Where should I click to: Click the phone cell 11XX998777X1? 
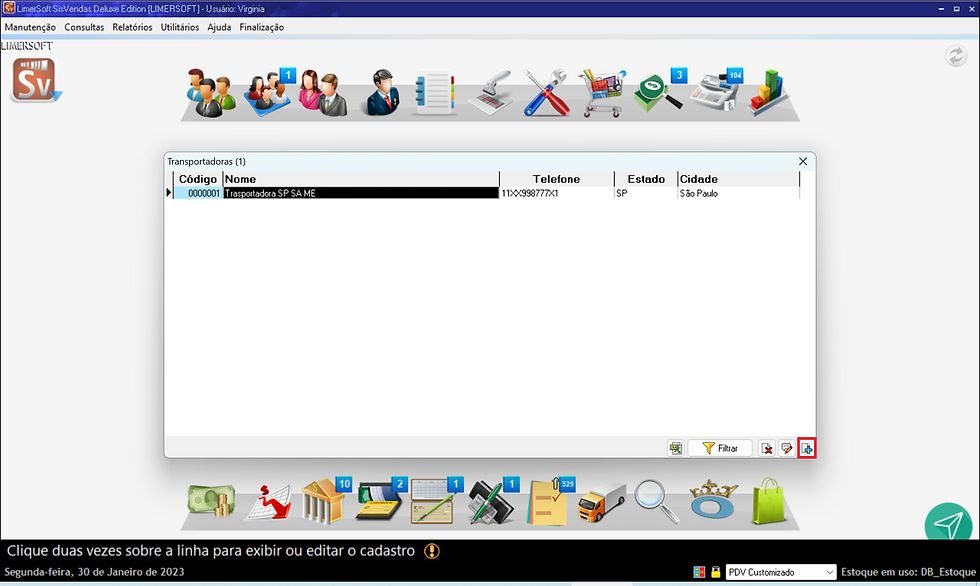click(x=556, y=193)
